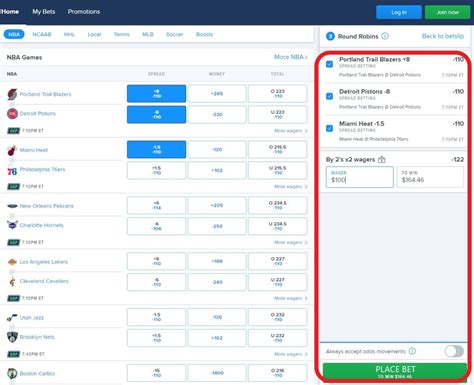The width and height of the screenshot is (474, 385).
Task: Toggle Always accept odds movements switch
Action: click(x=454, y=351)
